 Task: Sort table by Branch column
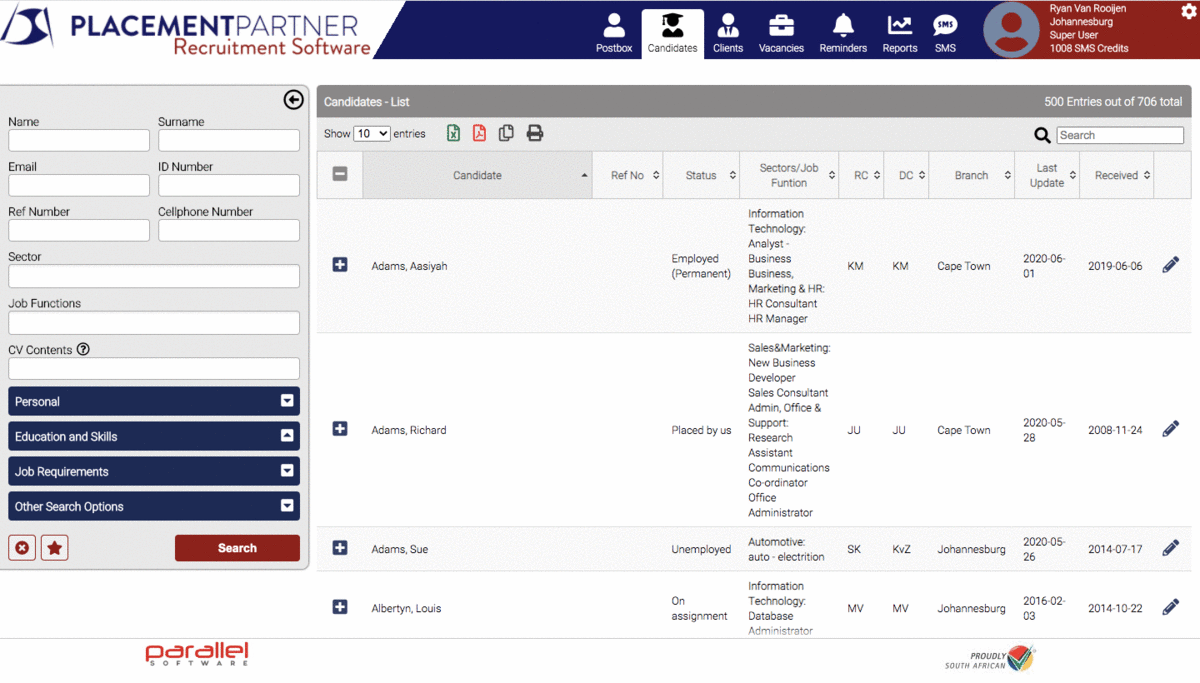tap(971, 175)
